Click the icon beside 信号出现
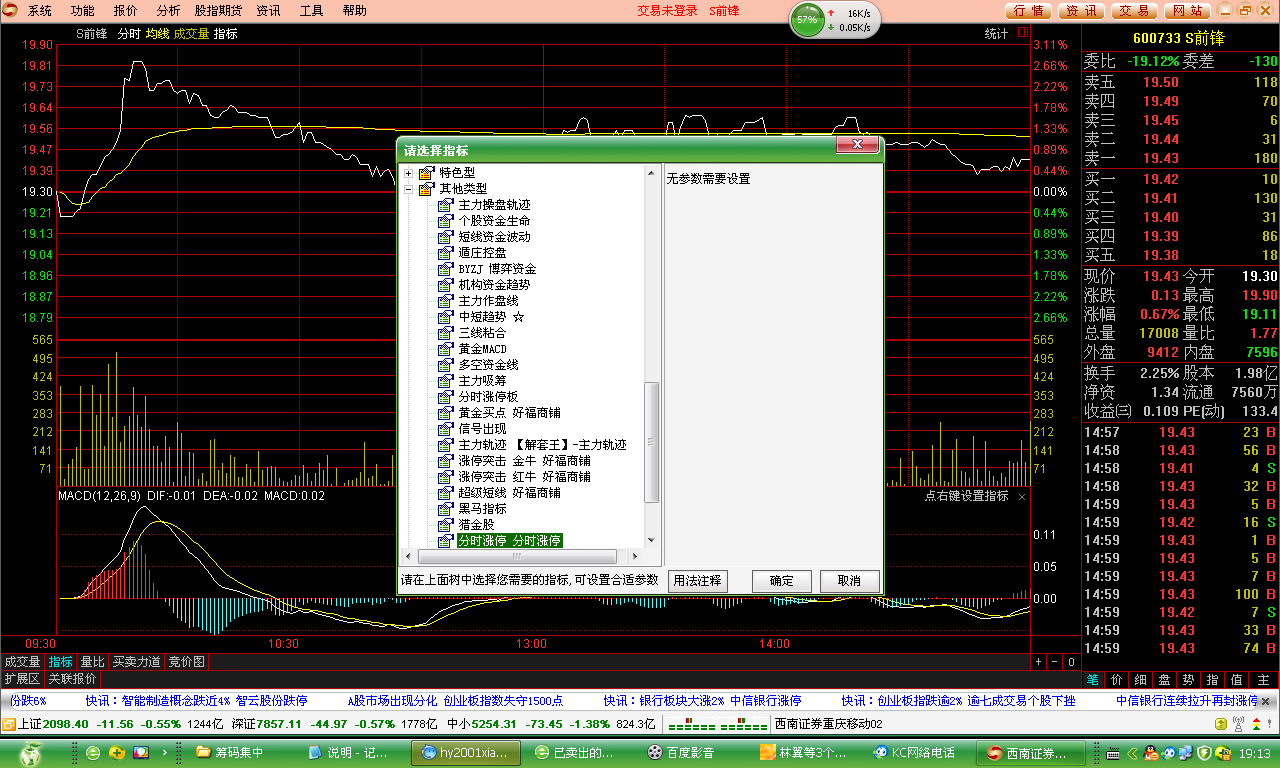1280x768 pixels. pyautogui.click(x=446, y=429)
